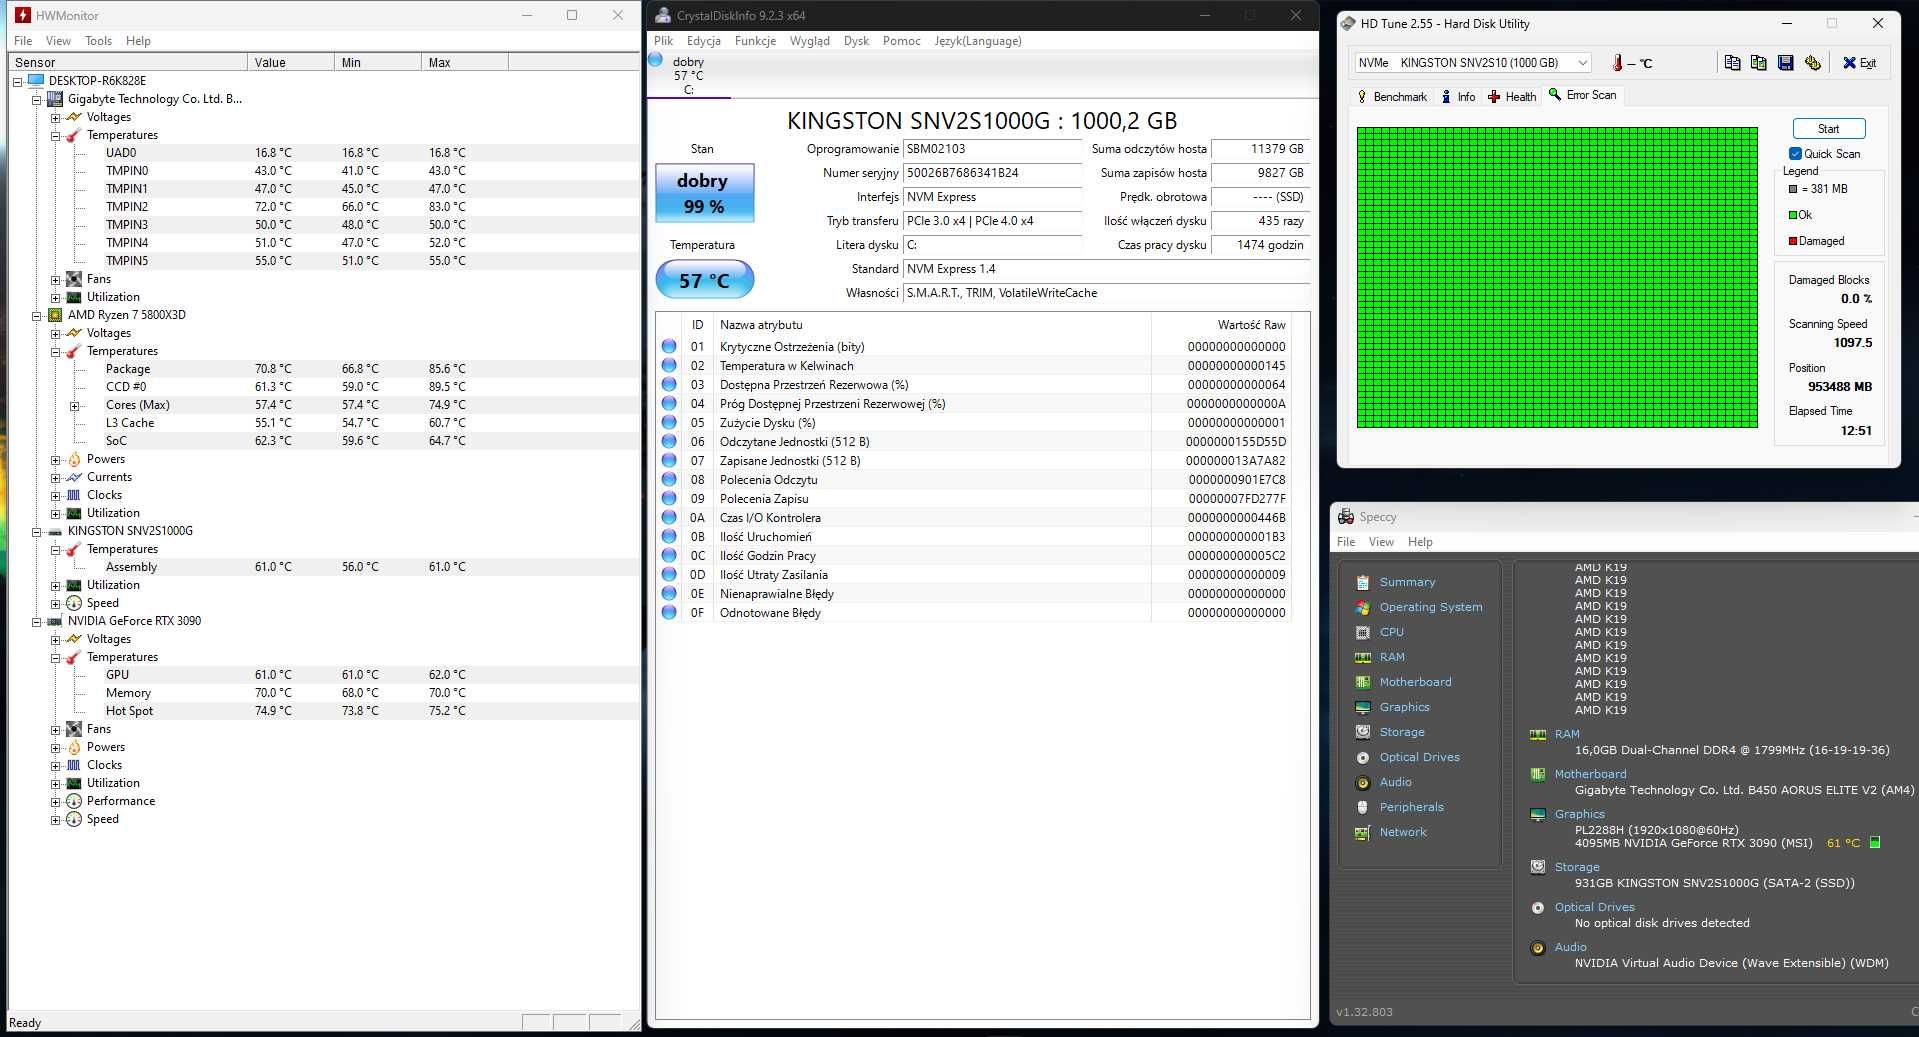Open HD Tune options via the gears icon

[1812, 63]
